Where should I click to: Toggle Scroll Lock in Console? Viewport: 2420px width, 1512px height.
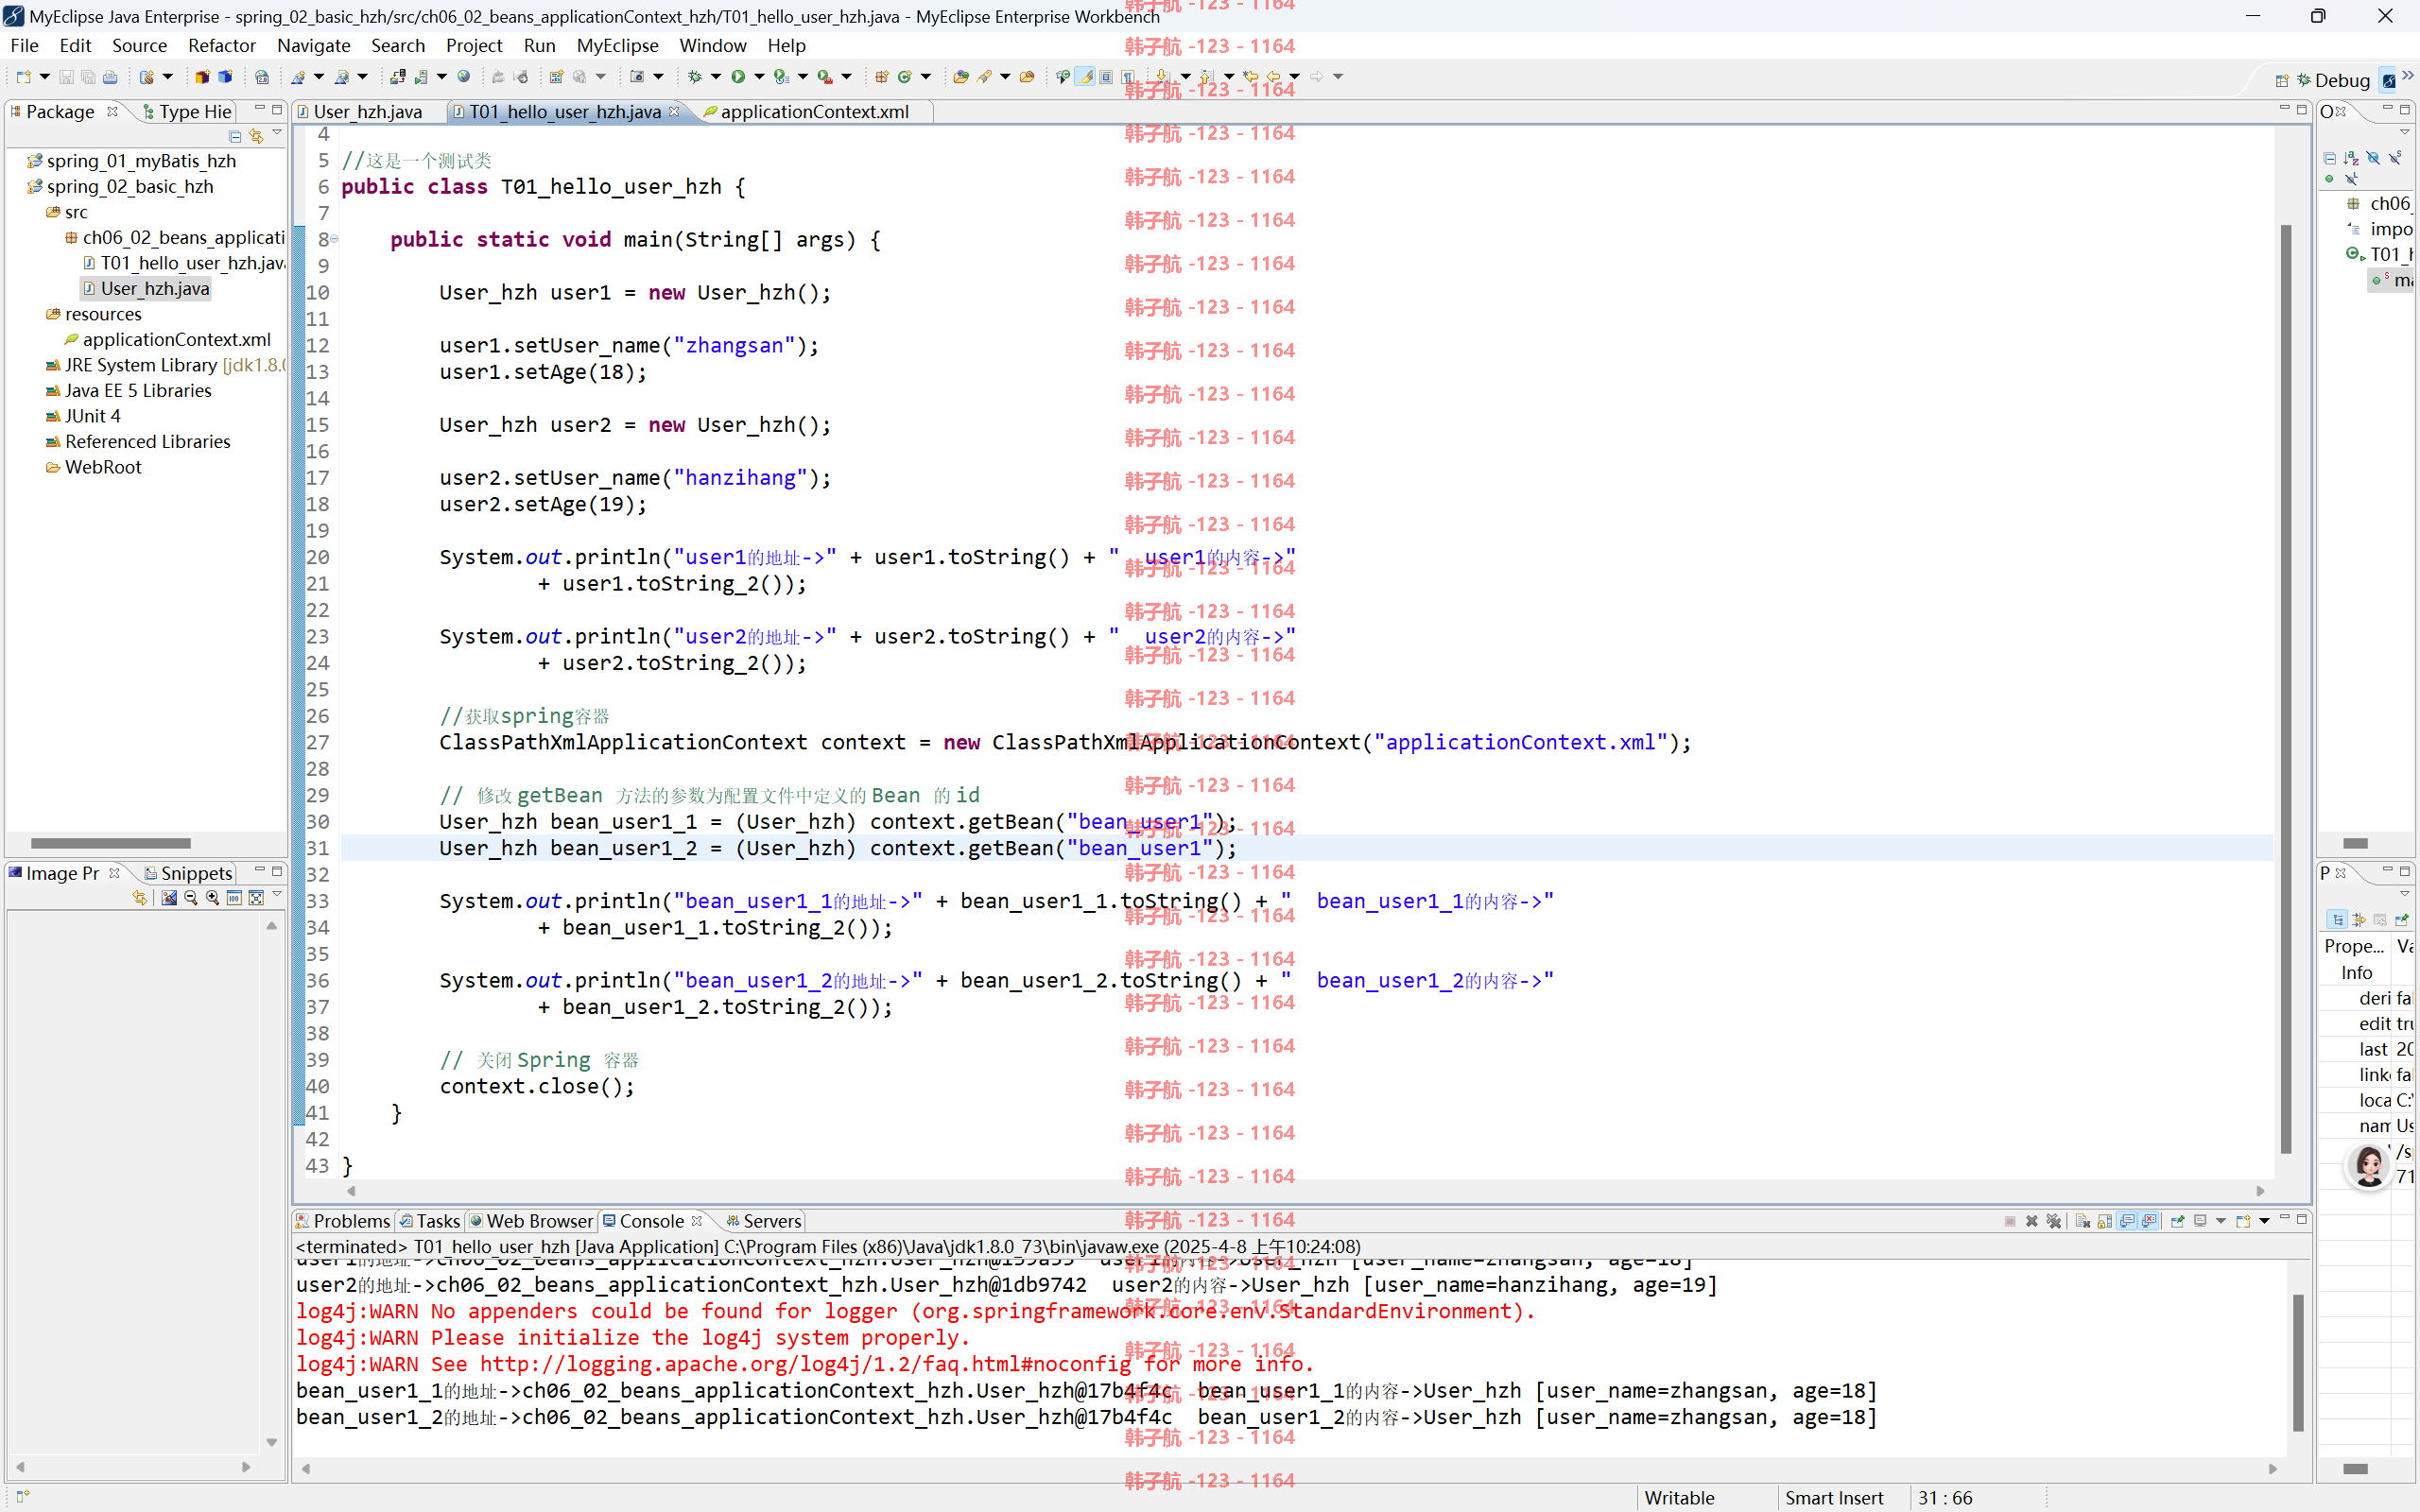(x=2105, y=1221)
